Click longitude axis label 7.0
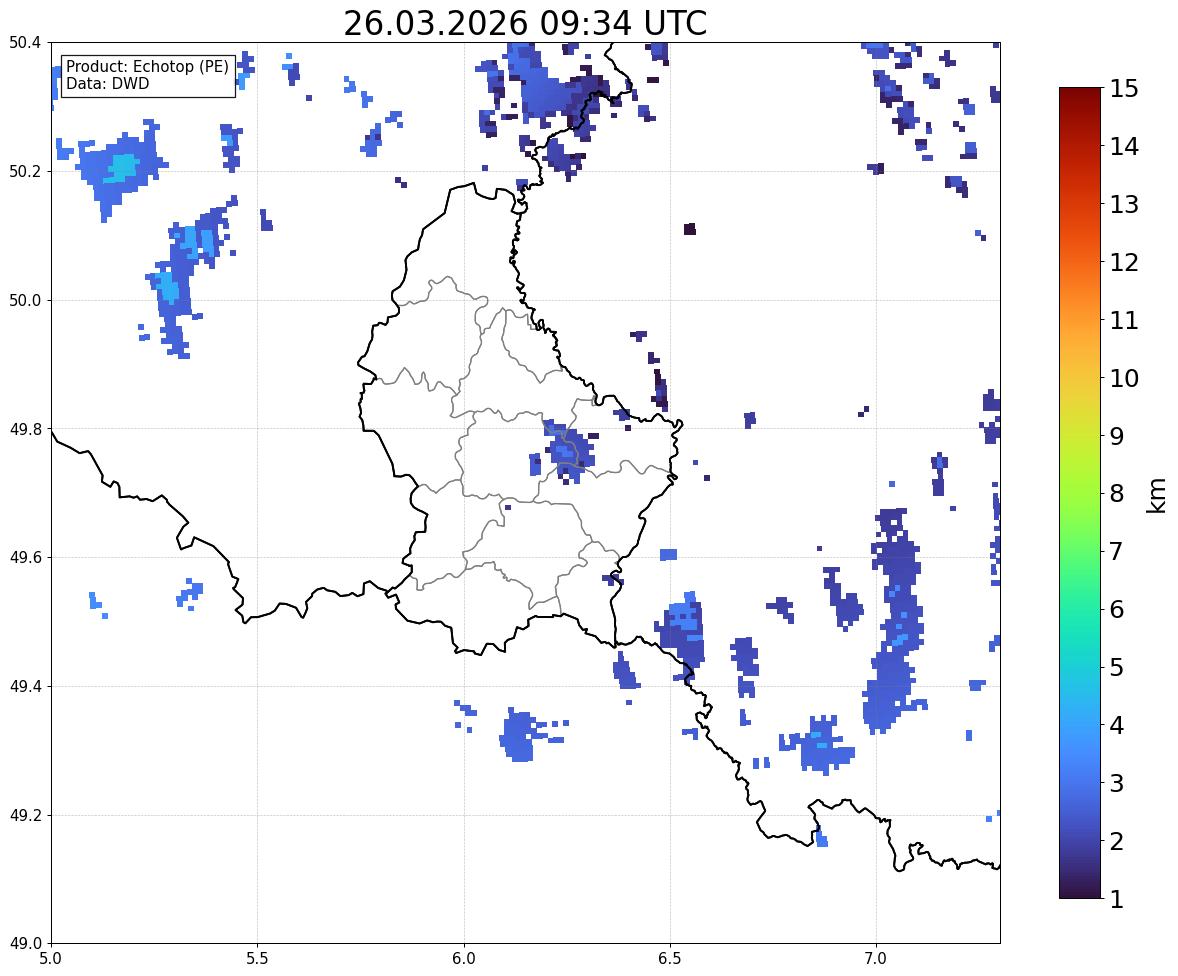The image size is (1178, 976). tap(876, 959)
